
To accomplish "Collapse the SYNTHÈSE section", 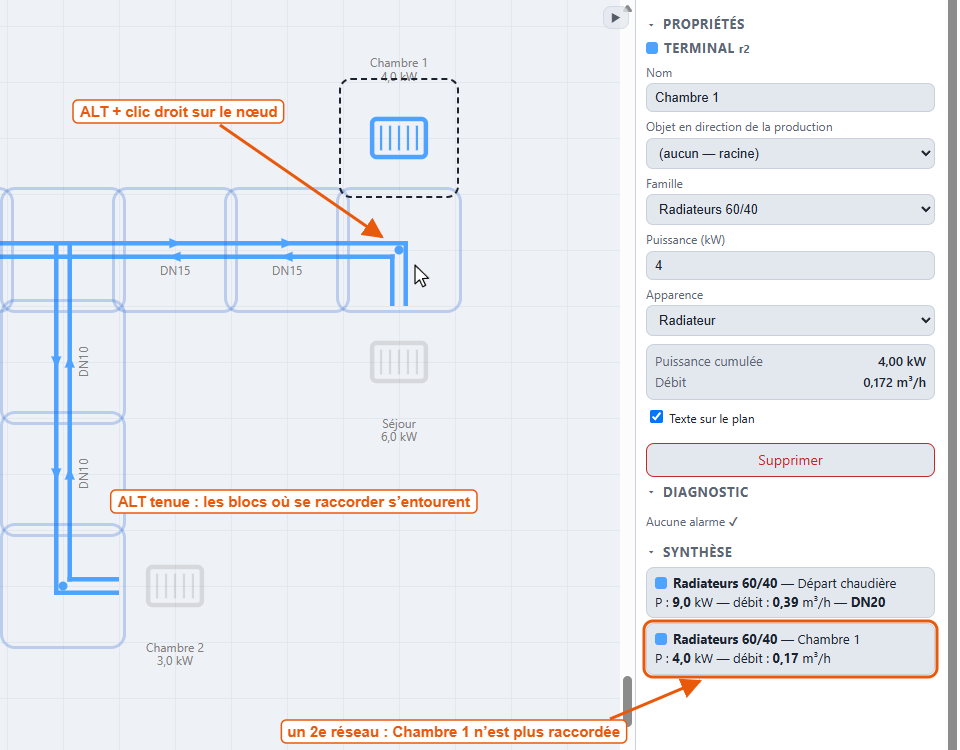I will (x=651, y=552).
